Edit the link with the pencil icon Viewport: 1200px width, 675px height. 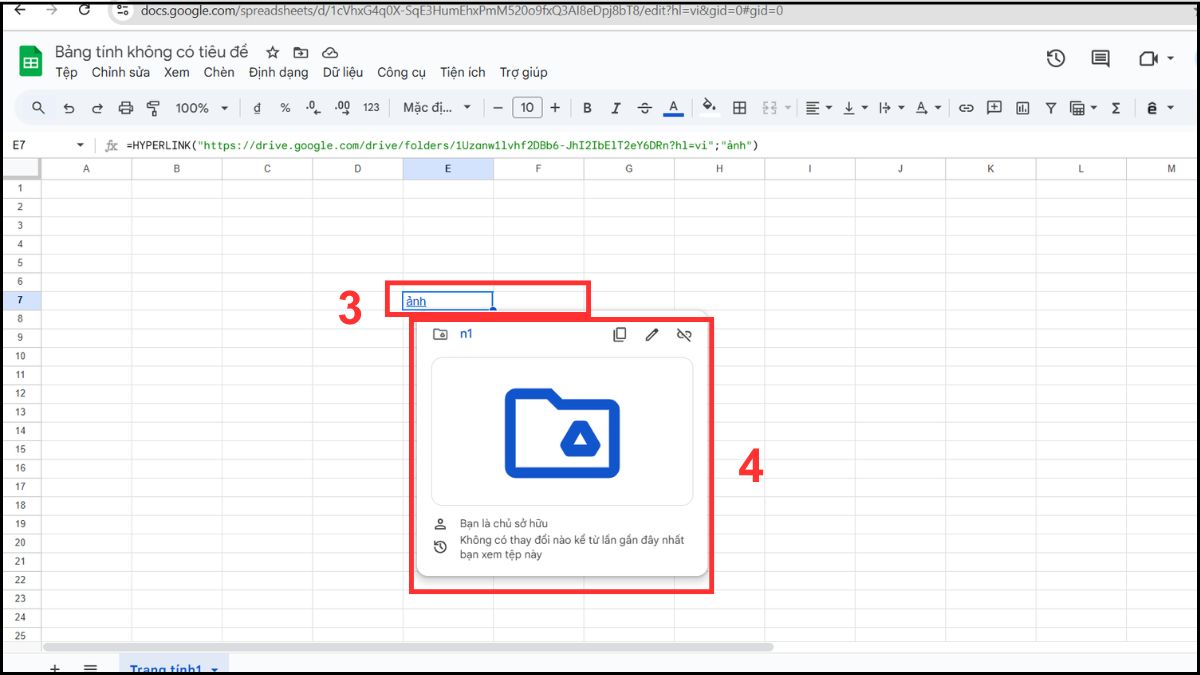pos(652,335)
